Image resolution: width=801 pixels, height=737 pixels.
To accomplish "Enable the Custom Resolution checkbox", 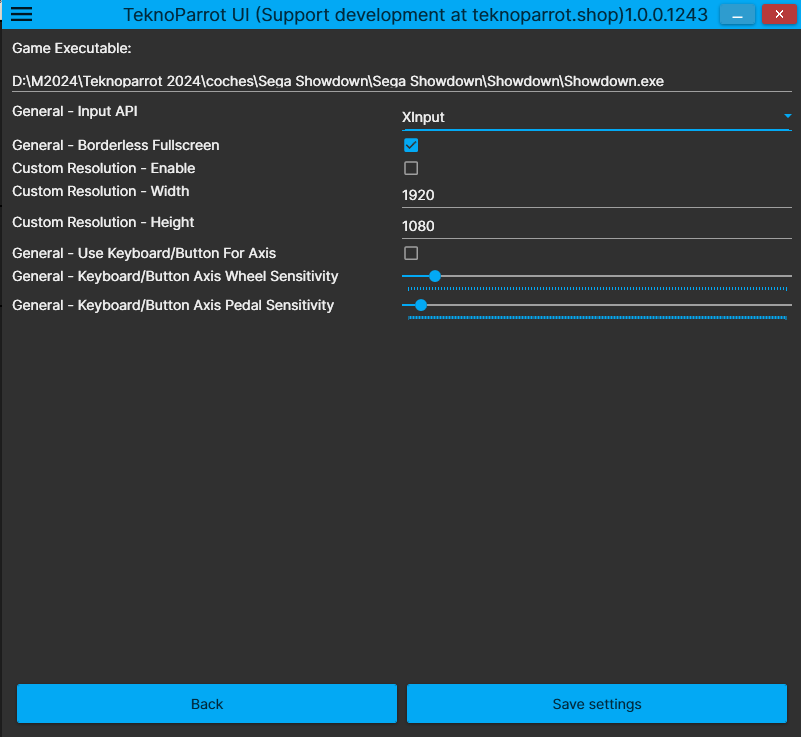I will [411, 168].
